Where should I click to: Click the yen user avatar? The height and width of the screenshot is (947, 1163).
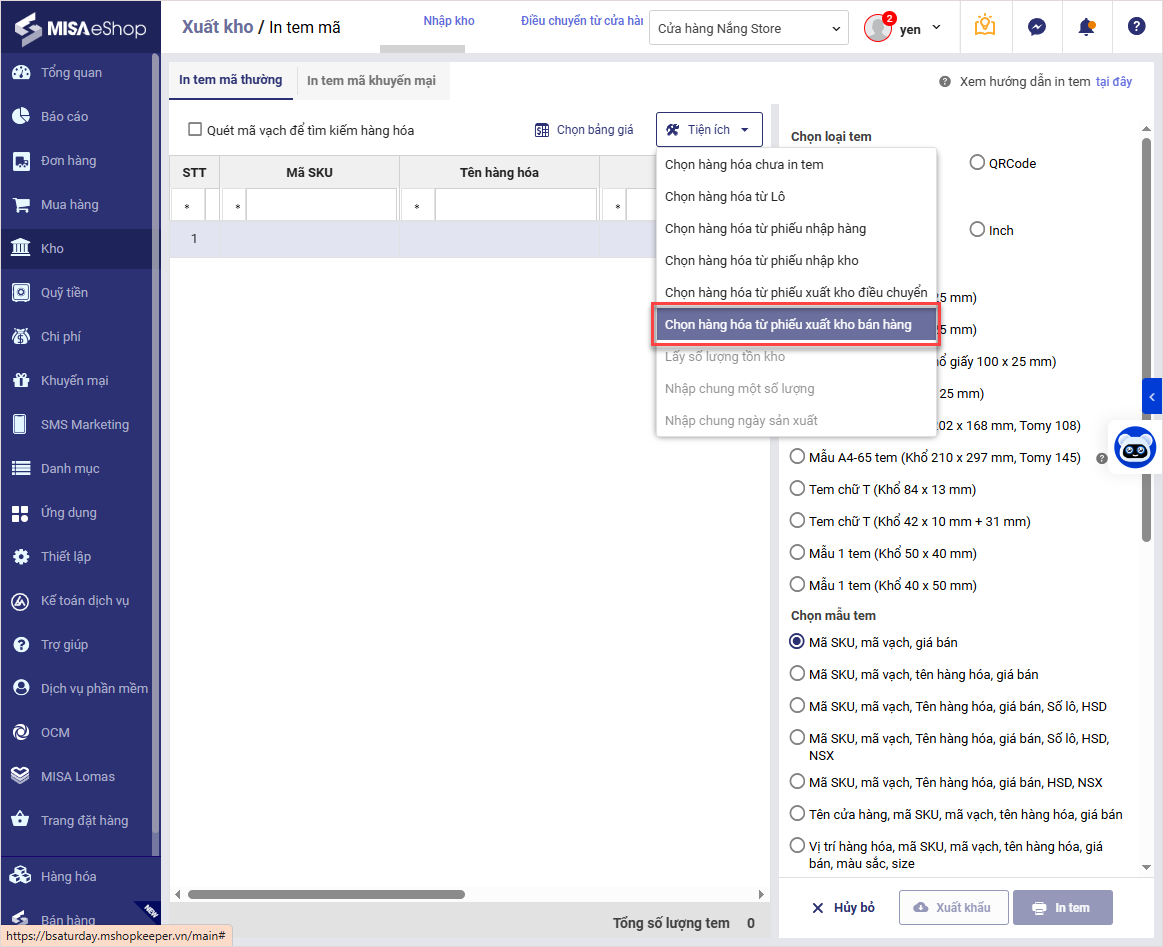pos(877,28)
